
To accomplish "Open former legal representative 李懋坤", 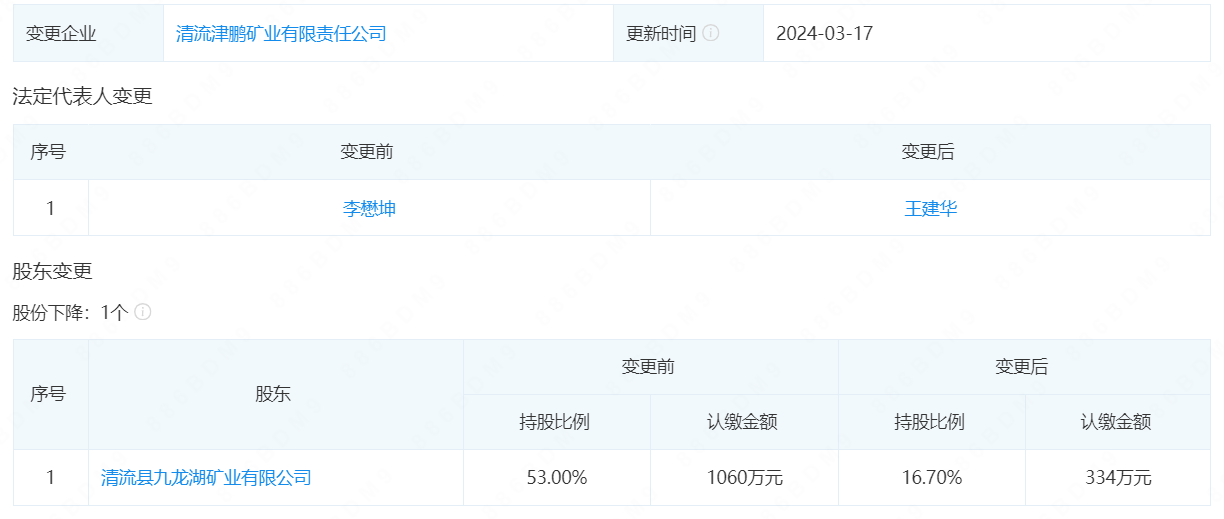I will [369, 208].
